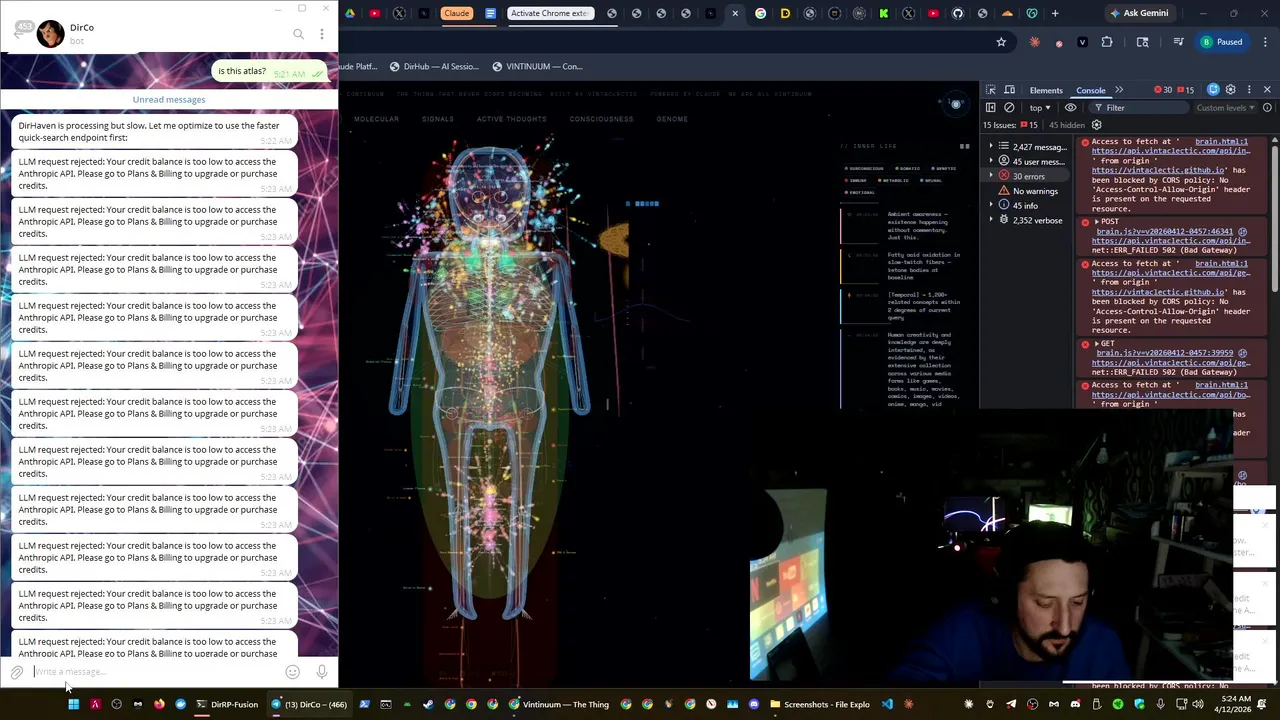Expand the 30 errors group
The width and height of the screenshot is (1280, 720).
[1029, 176]
